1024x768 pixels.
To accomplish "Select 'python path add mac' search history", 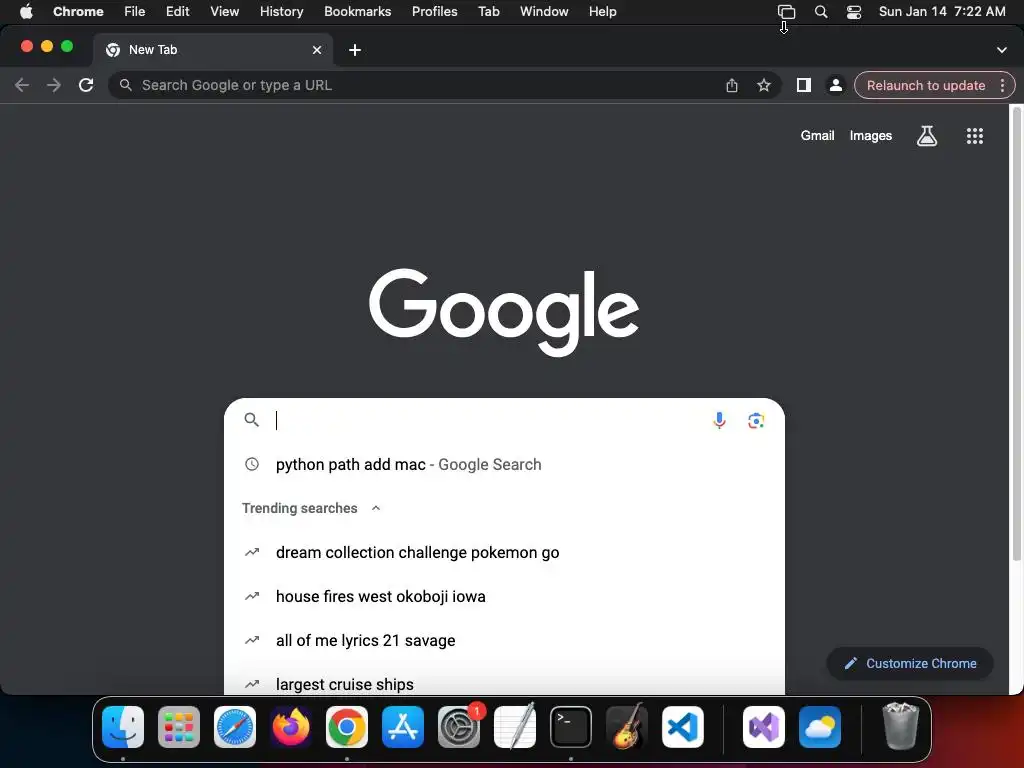I will (x=504, y=464).
